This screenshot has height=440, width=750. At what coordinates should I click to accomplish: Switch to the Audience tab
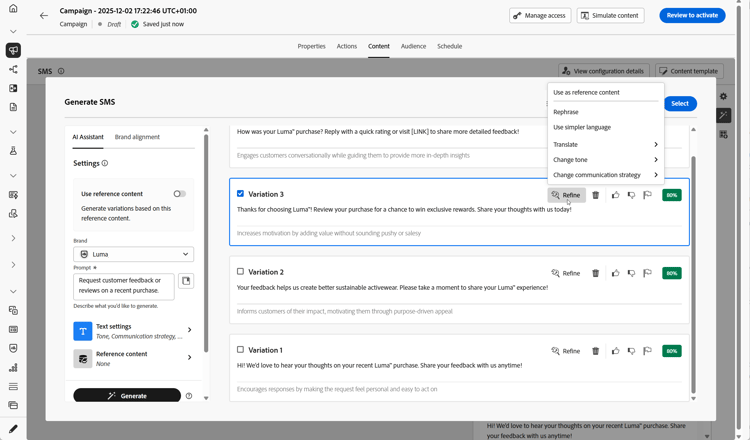coord(413,46)
